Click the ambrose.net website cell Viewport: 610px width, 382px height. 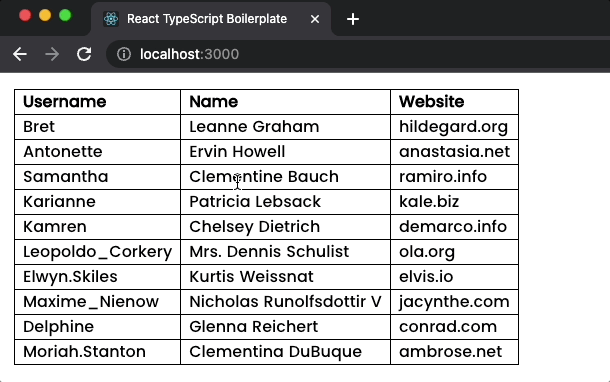[x=454, y=352]
